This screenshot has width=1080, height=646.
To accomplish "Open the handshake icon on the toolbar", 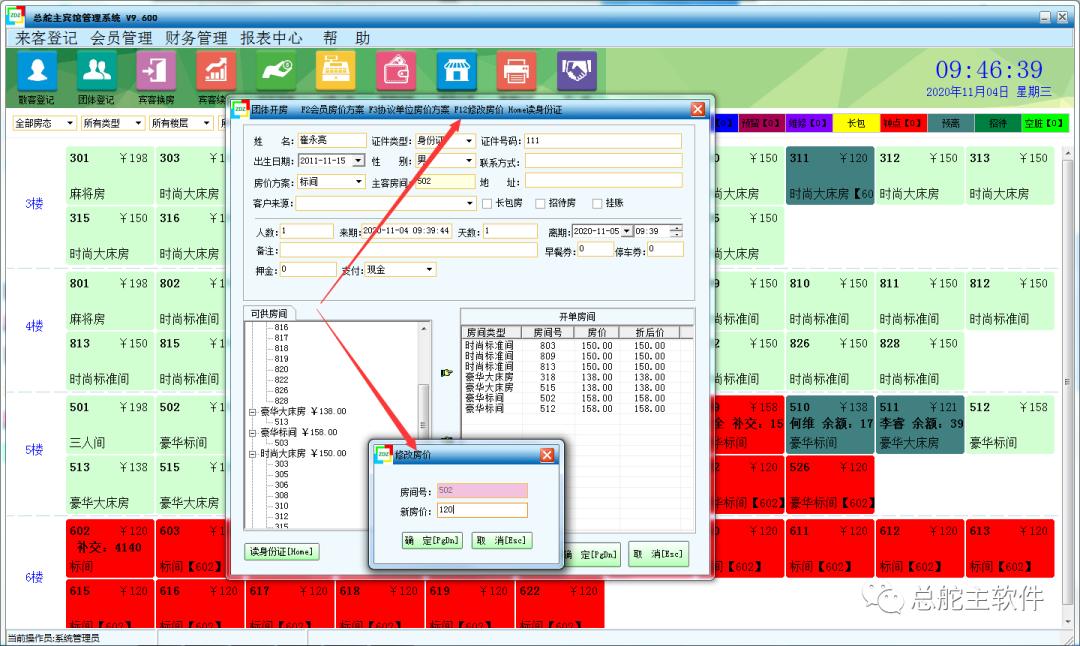I will pyautogui.click(x=576, y=70).
